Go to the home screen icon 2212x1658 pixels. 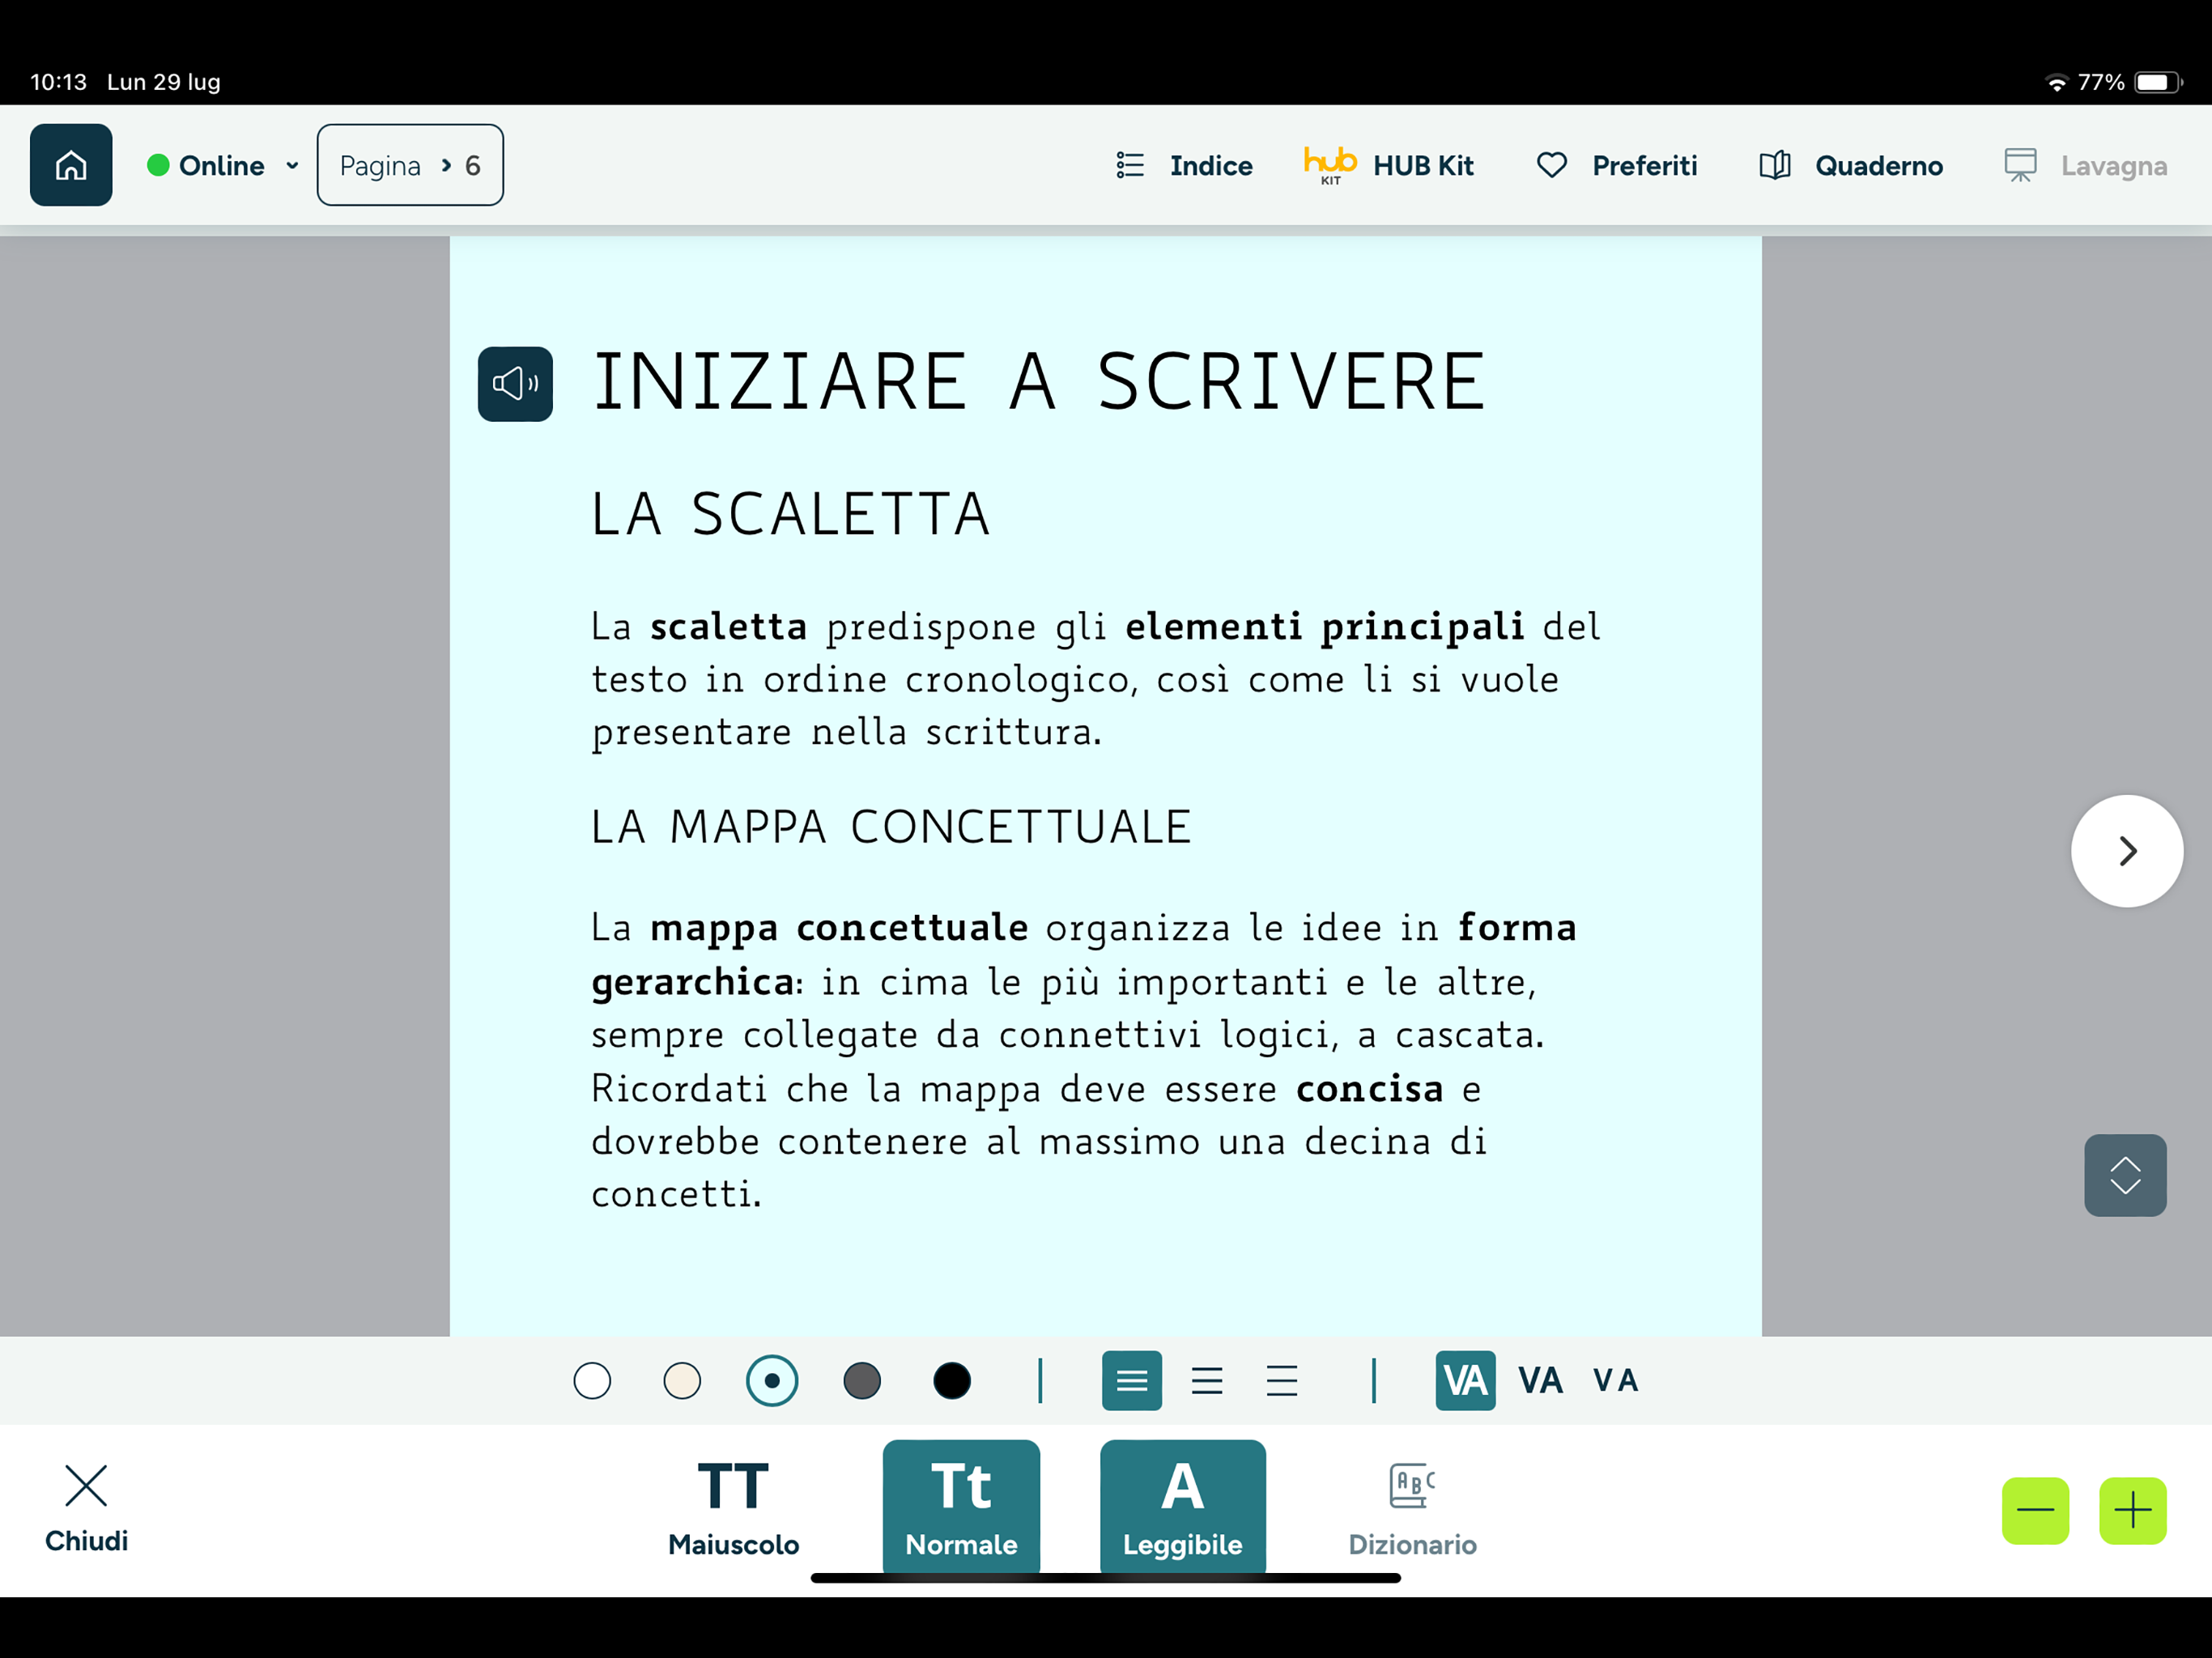[x=71, y=165]
